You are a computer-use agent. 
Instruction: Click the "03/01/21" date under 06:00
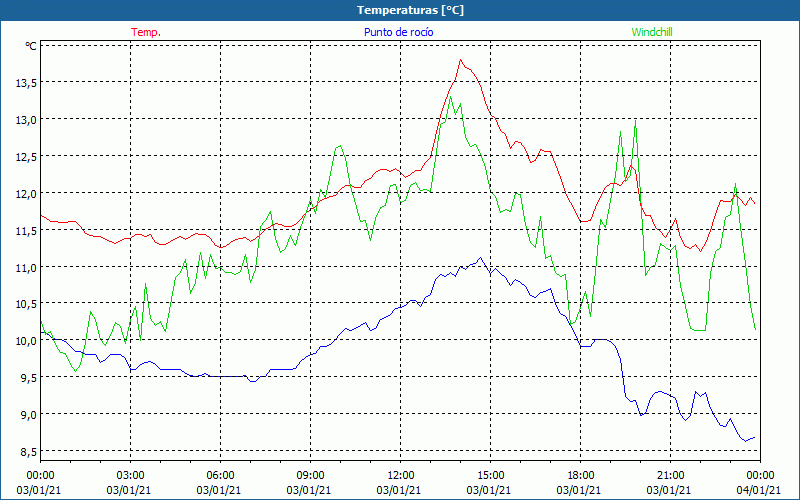(x=219, y=490)
